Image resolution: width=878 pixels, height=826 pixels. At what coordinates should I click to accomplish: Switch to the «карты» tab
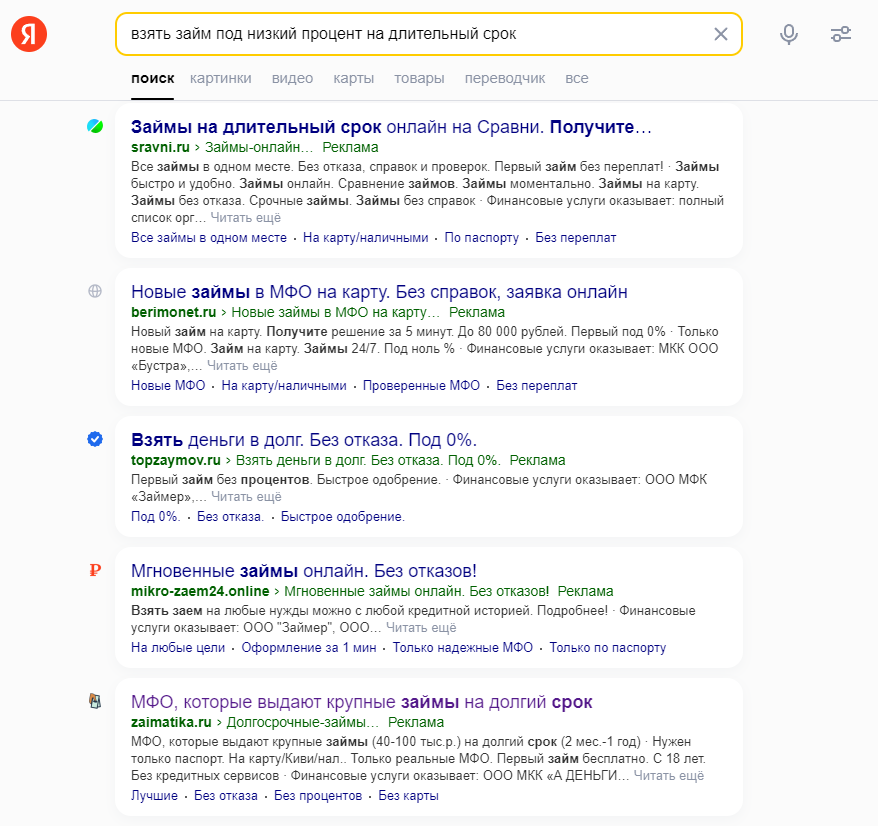coord(353,78)
